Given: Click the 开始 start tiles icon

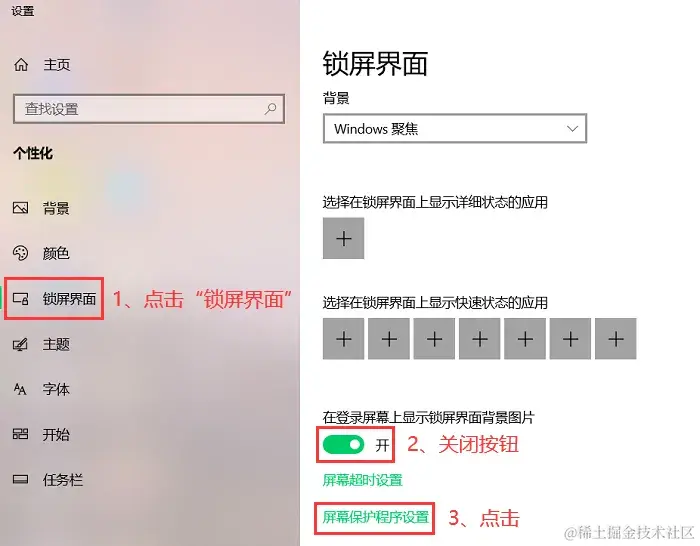Looking at the screenshot, I should pyautogui.click(x=21, y=434).
